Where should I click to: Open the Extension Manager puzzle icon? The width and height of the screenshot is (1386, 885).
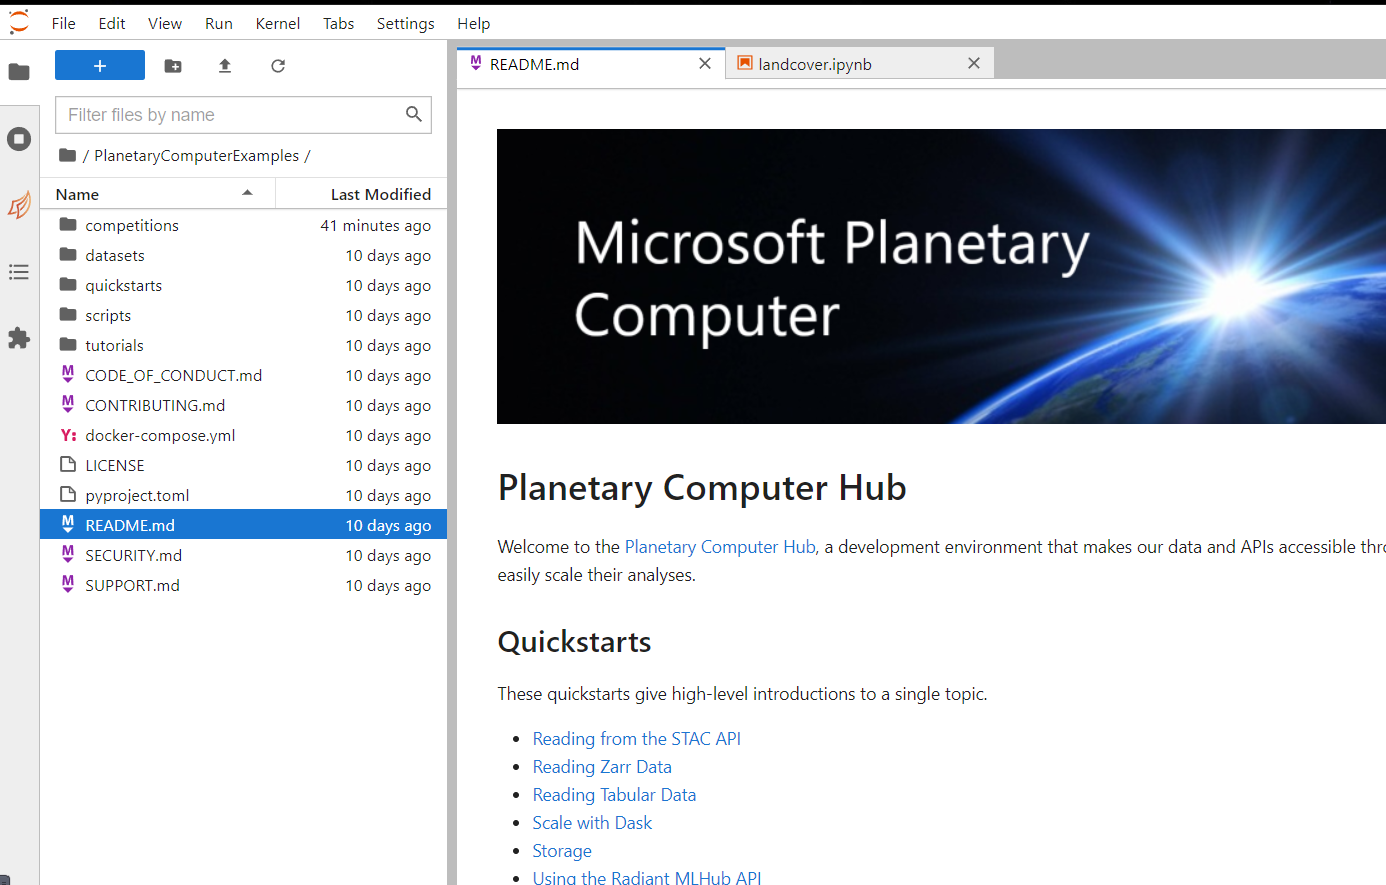tap(19, 338)
